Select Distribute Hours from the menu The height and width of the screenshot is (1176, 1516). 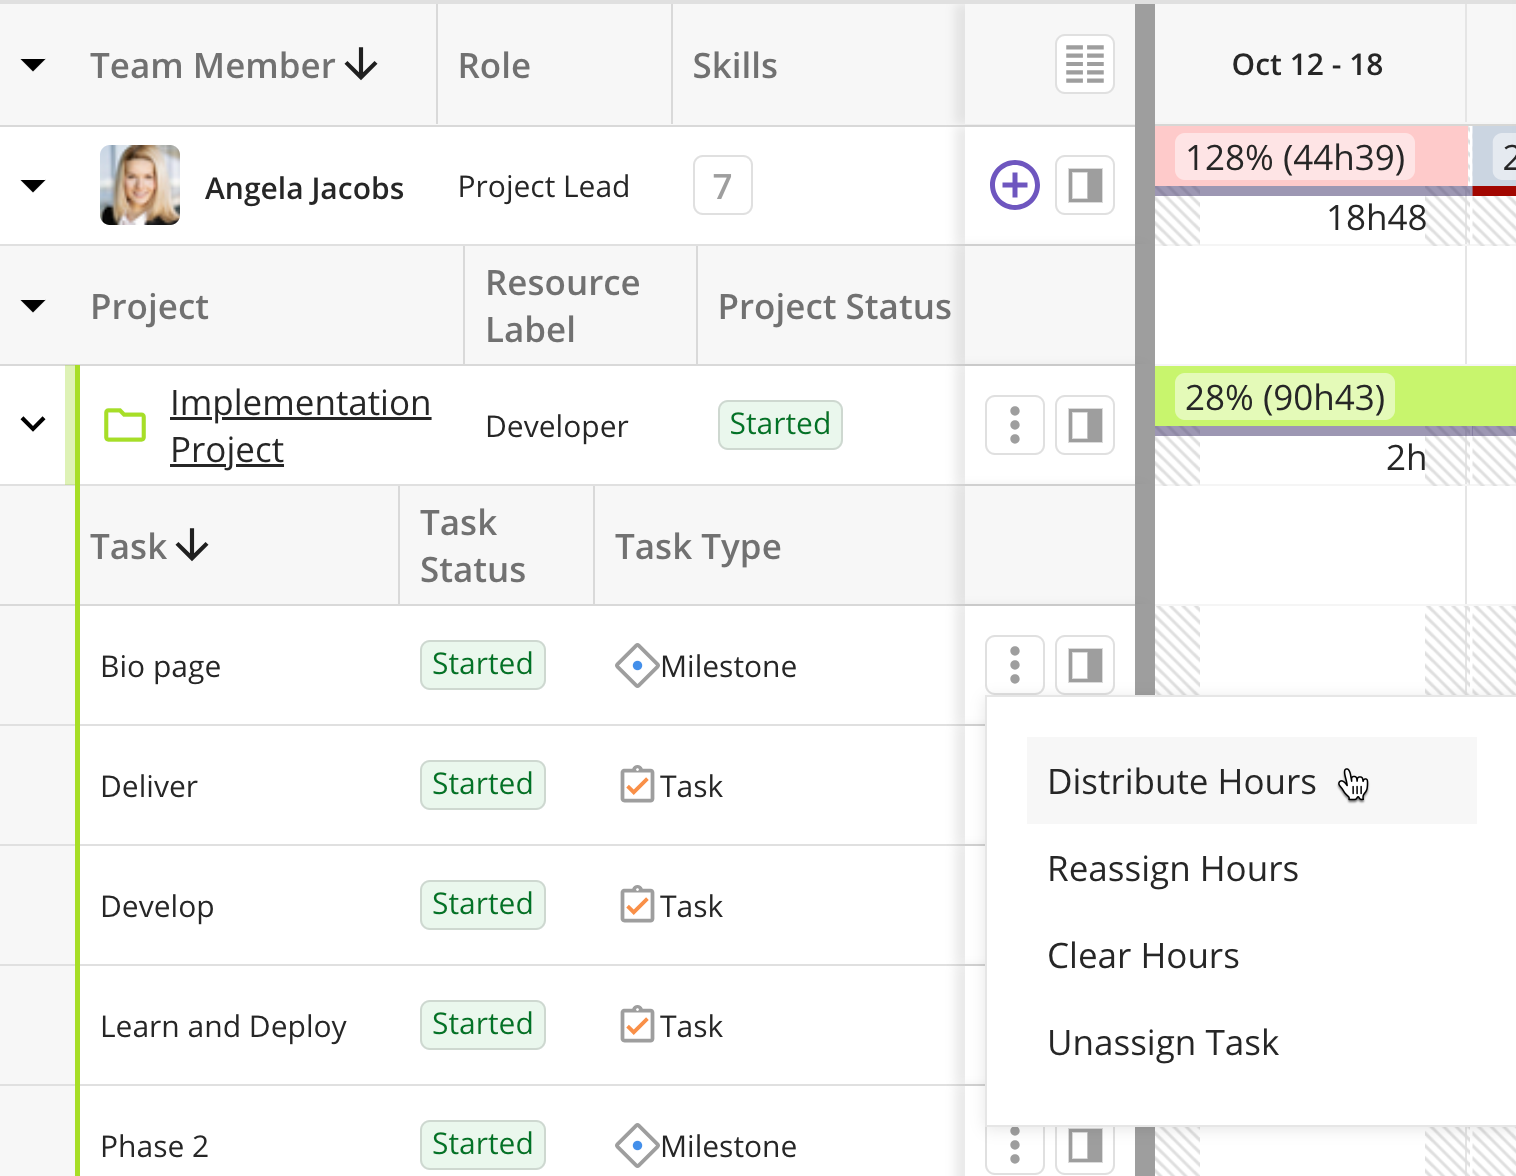(x=1181, y=781)
